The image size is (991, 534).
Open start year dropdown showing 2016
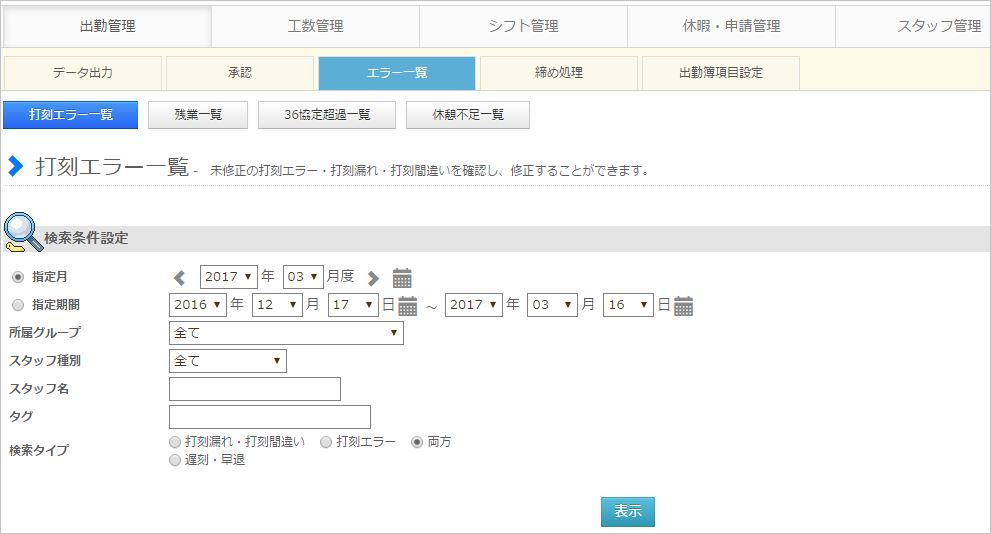[x=198, y=305]
